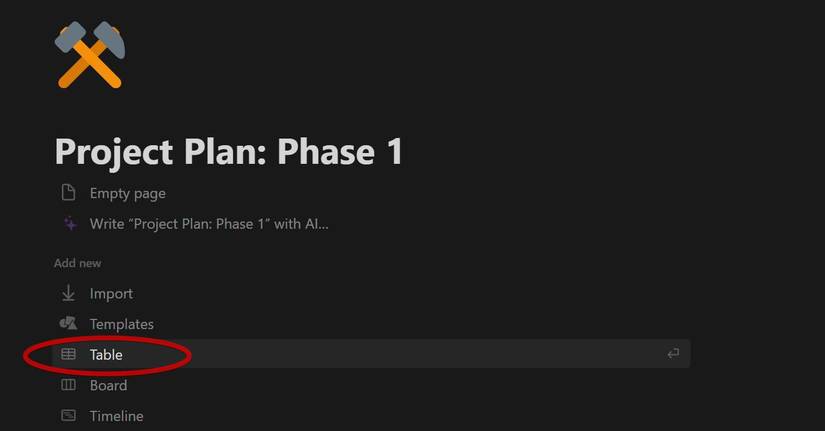The height and width of the screenshot is (431, 825).
Task: Choose the Table database option
Action: click(x=106, y=355)
